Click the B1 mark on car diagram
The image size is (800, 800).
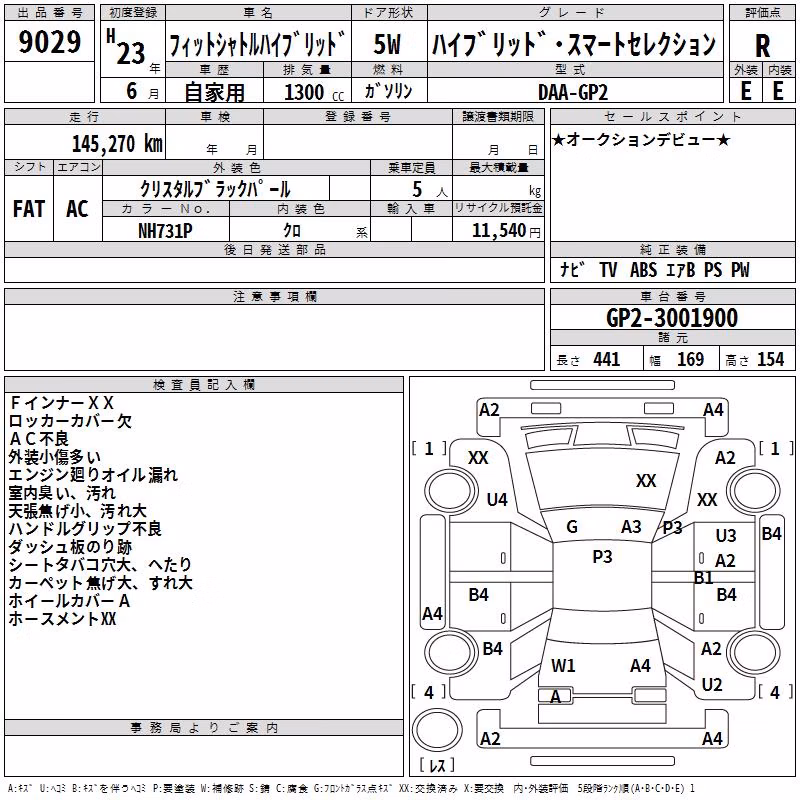[704, 578]
